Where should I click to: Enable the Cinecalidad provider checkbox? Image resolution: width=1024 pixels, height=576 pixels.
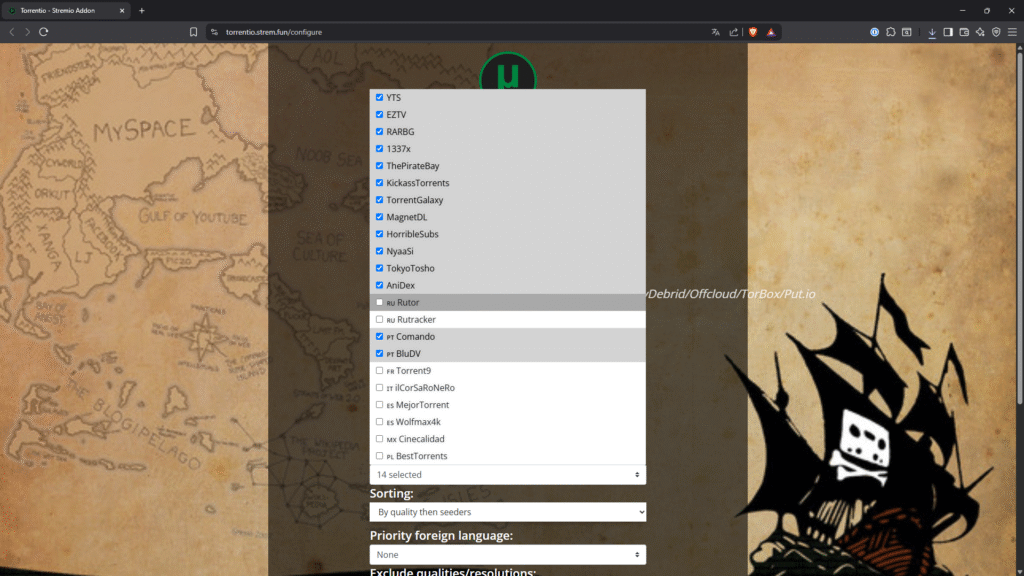379,439
